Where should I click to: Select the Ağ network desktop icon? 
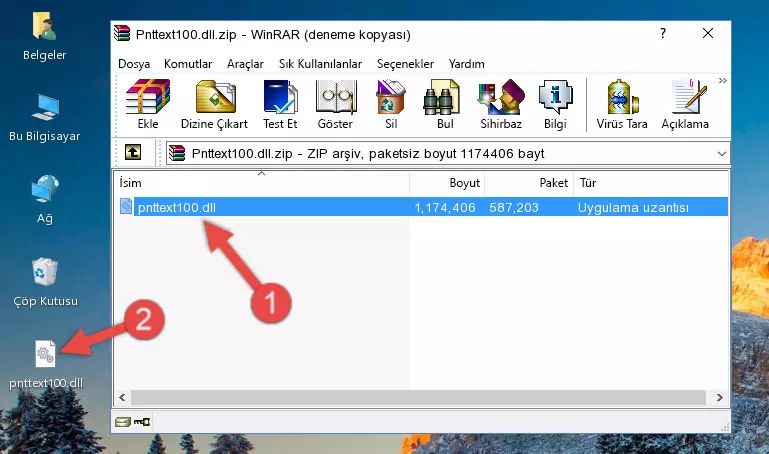[45, 200]
